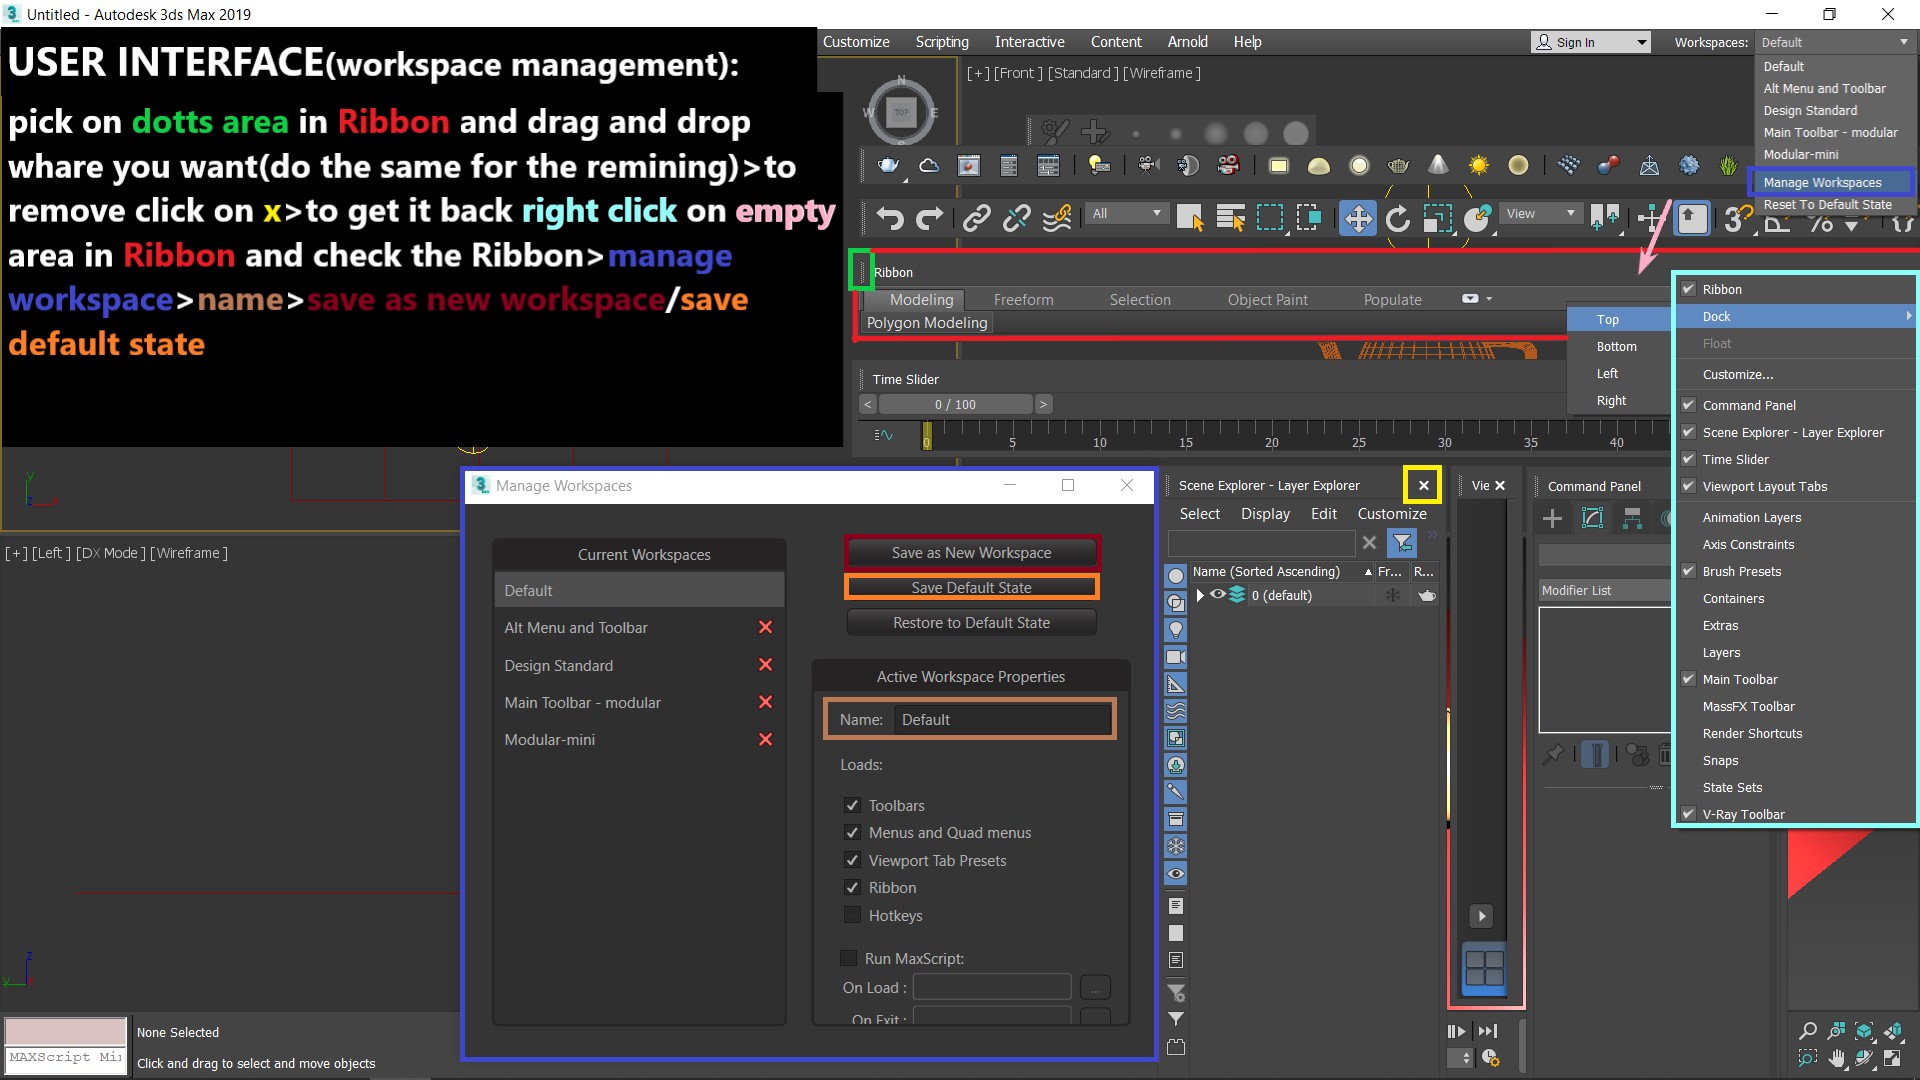Click Restore to Default State button
Image resolution: width=1920 pixels, height=1080 pixels.
click(971, 623)
